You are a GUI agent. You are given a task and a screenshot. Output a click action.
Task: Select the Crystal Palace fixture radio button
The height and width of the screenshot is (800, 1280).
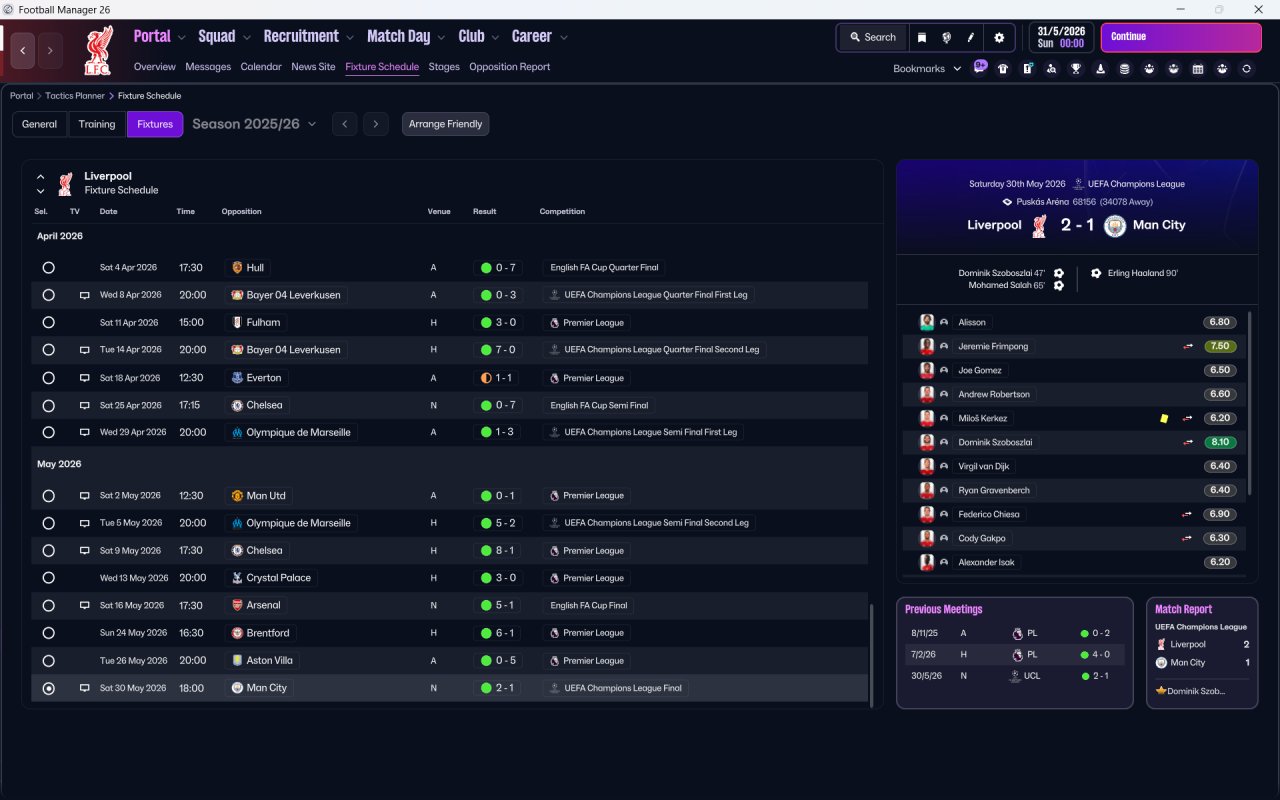(48, 578)
